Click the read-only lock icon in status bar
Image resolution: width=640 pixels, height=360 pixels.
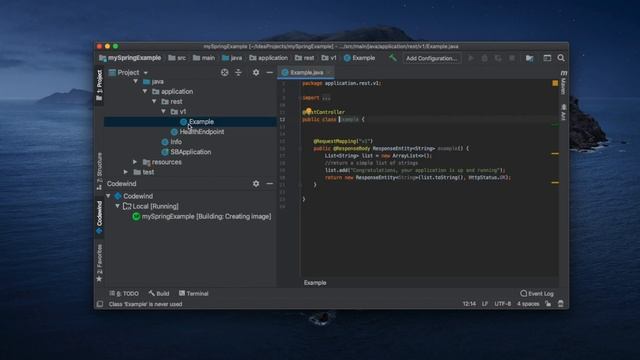548,304
